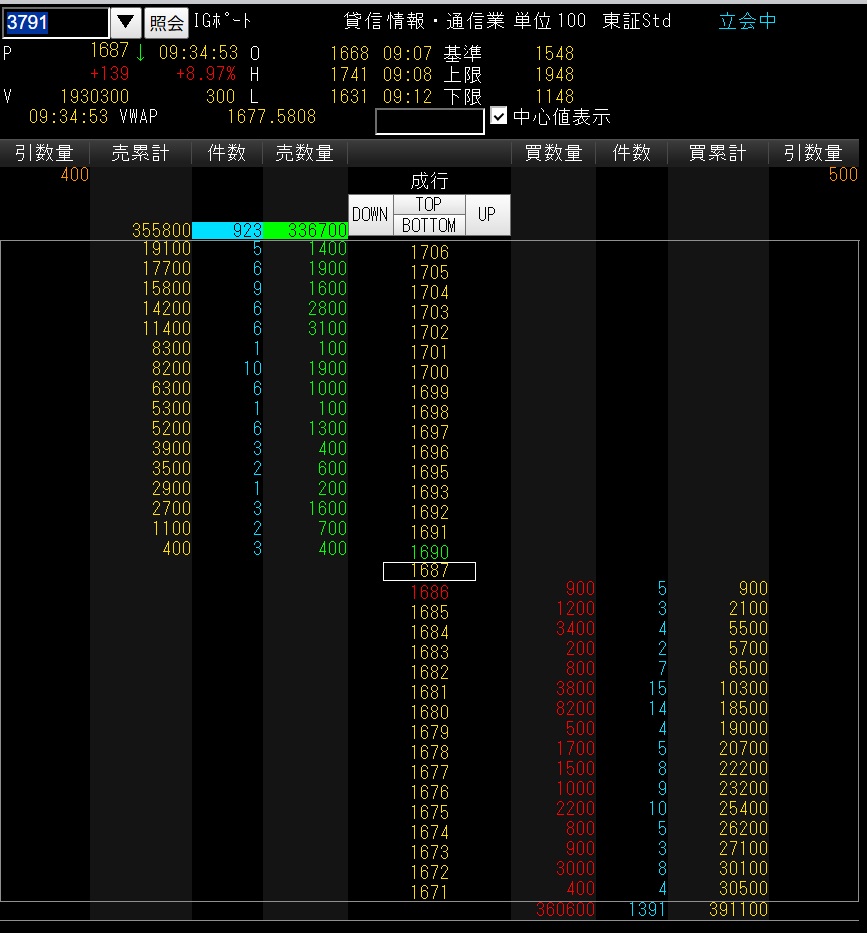Click the green ask price 1690
867x933 pixels.
coord(429,552)
